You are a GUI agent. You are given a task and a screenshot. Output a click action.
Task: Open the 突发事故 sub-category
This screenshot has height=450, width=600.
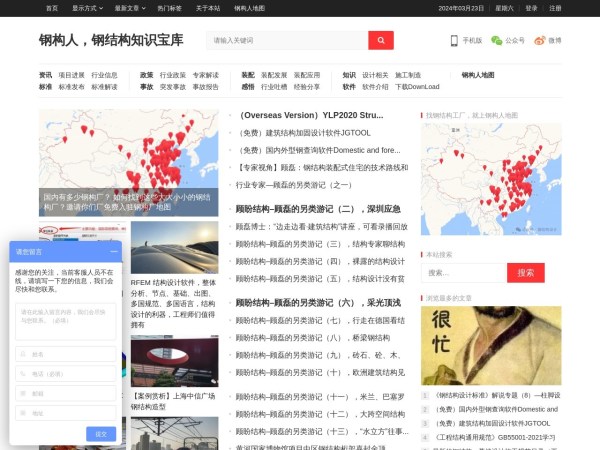[173, 87]
